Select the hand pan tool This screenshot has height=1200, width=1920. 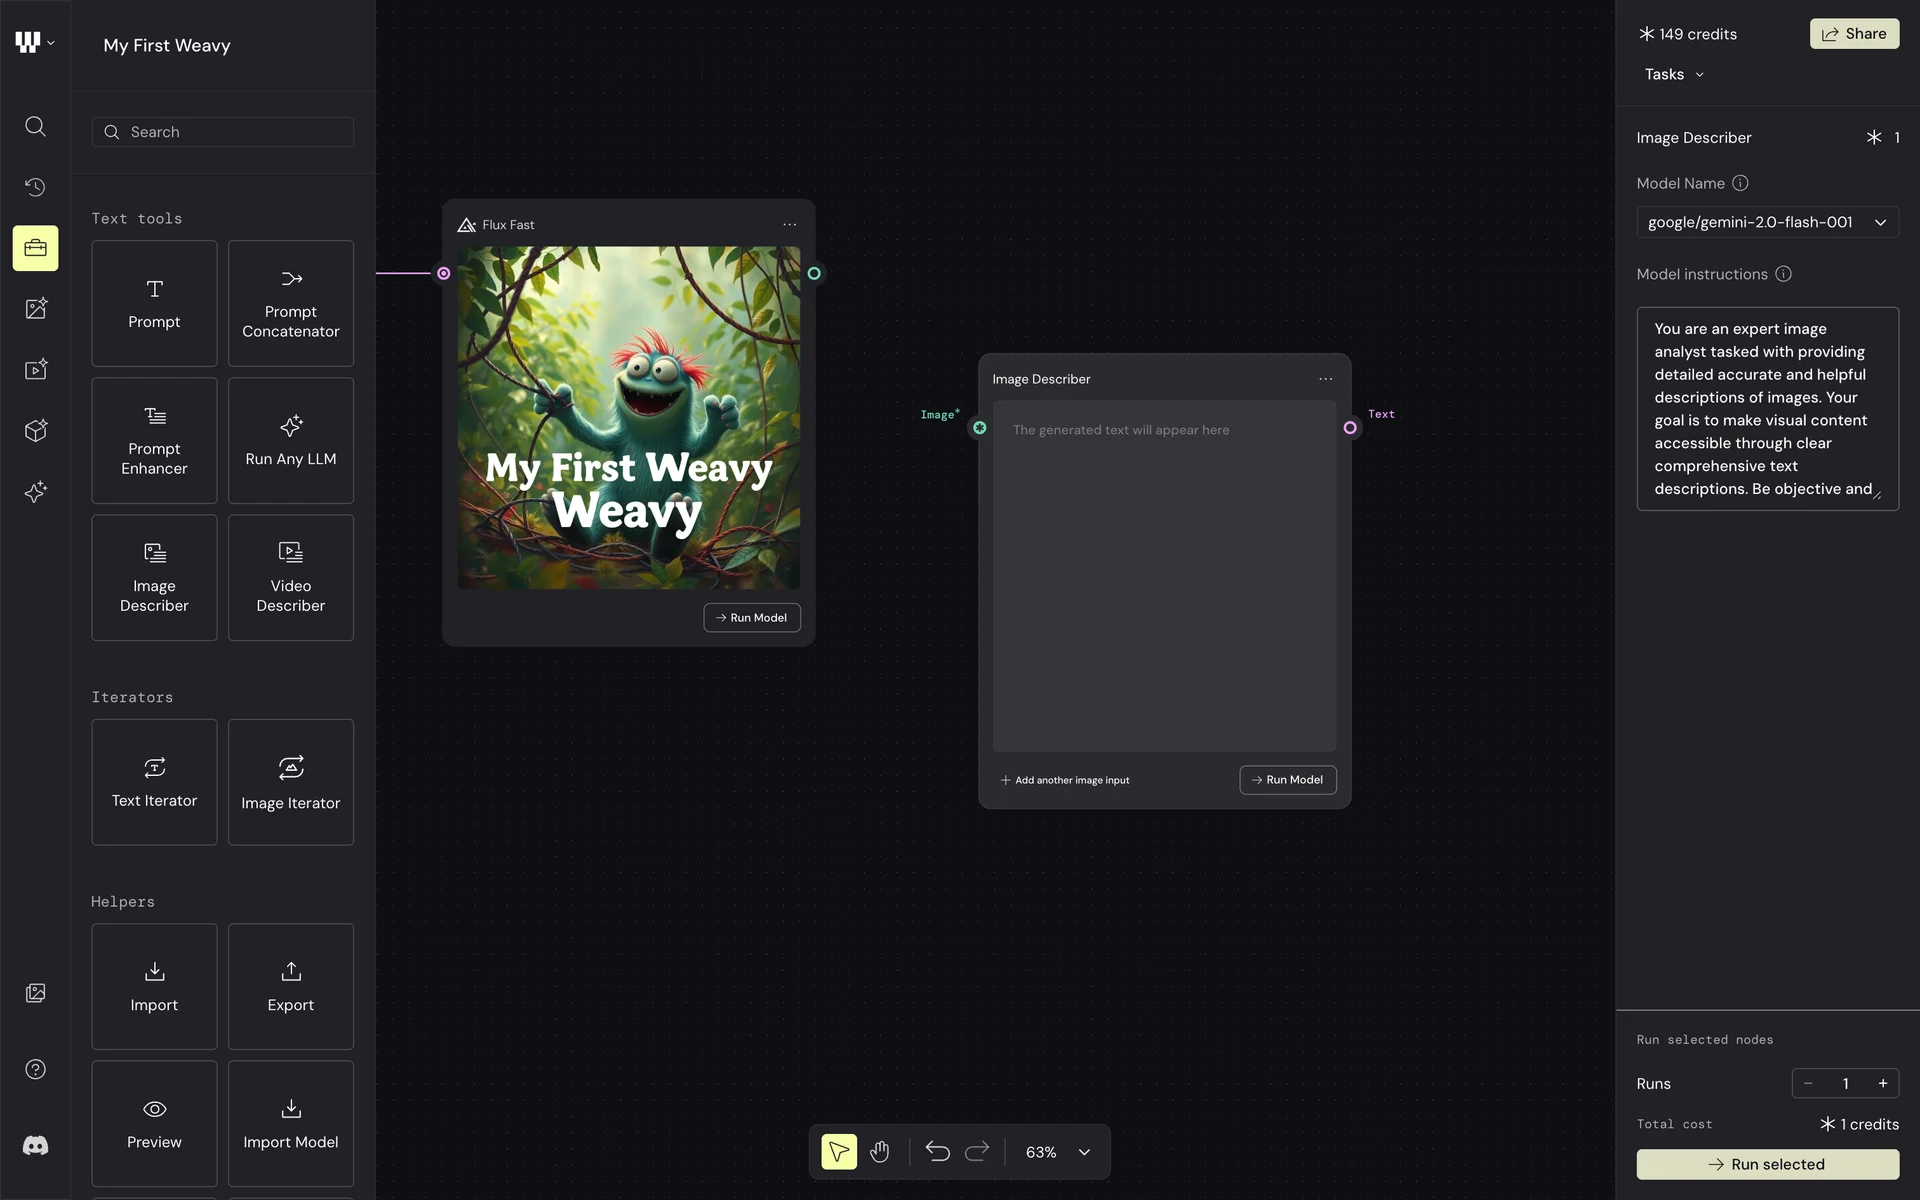879,1152
